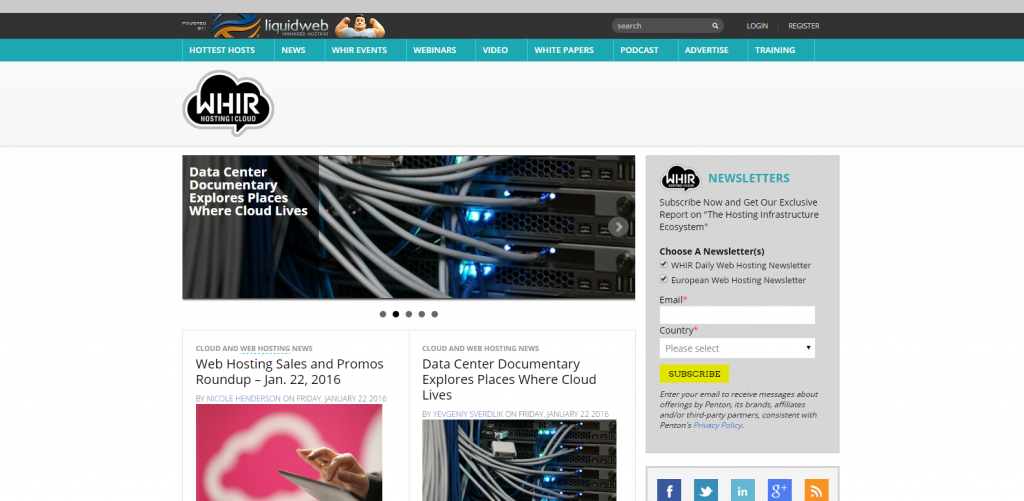The width and height of the screenshot is (1024, 501).
Task: Click the Register link
Action: point(803,26)
